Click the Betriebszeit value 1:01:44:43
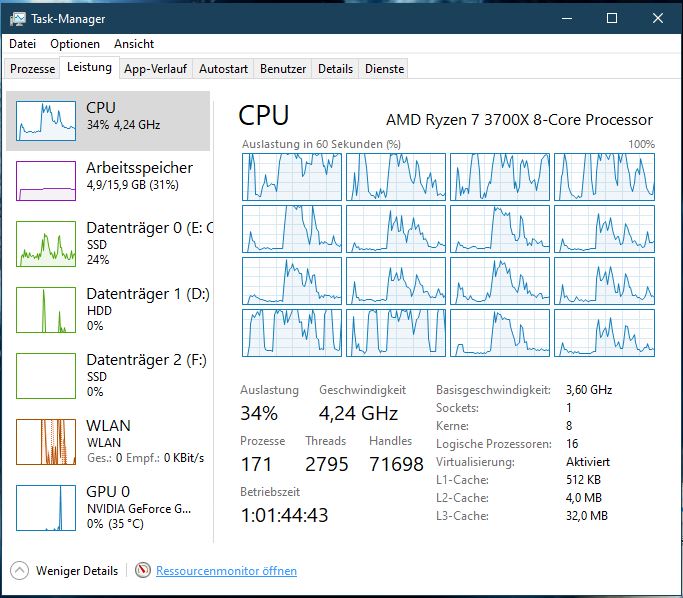 284,516
